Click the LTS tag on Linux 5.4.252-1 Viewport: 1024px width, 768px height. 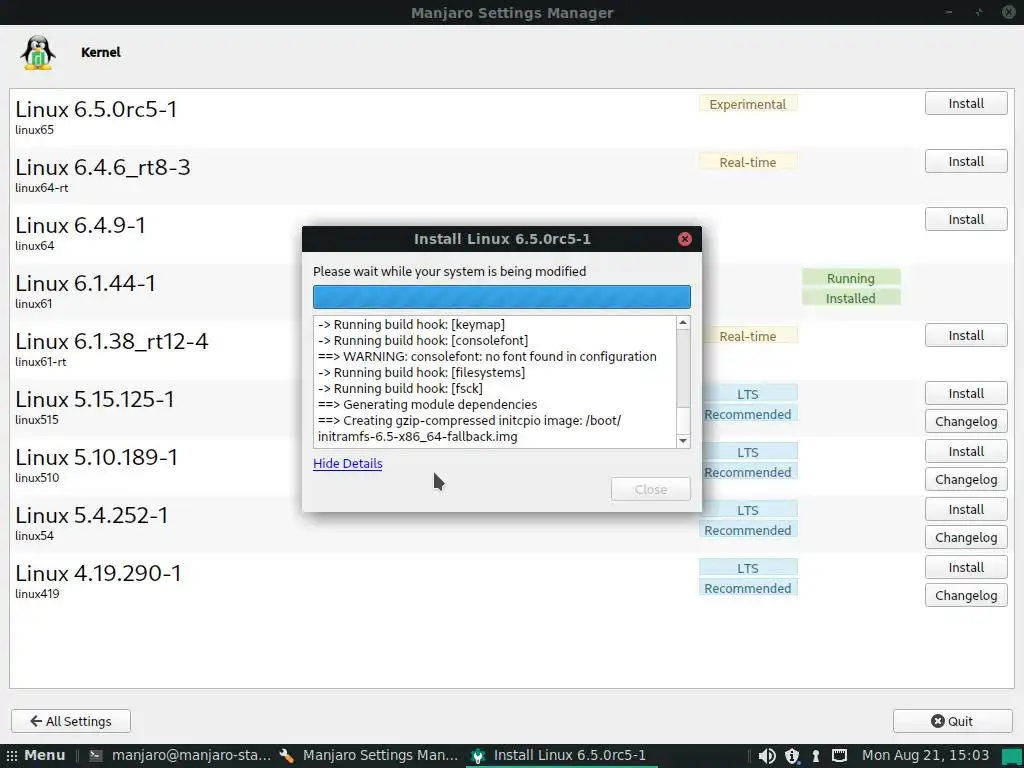pos(748,511)
